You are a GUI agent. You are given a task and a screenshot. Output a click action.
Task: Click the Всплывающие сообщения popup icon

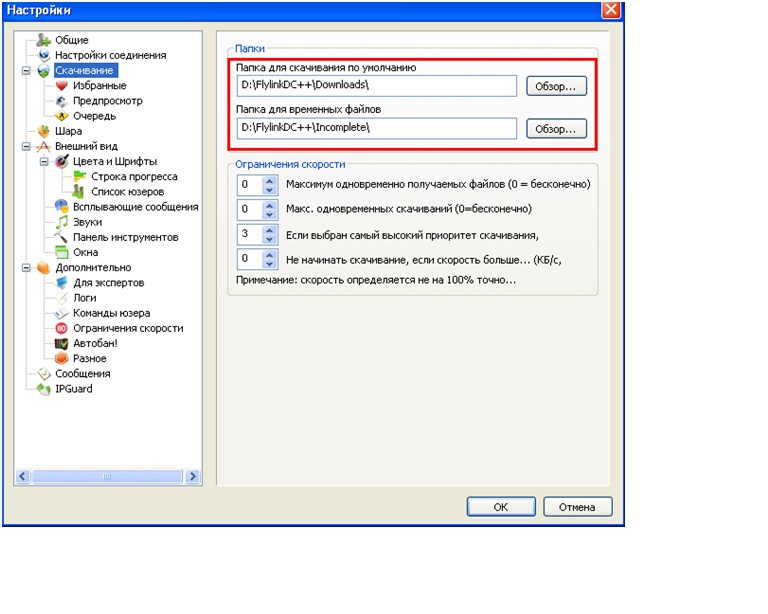62,207
